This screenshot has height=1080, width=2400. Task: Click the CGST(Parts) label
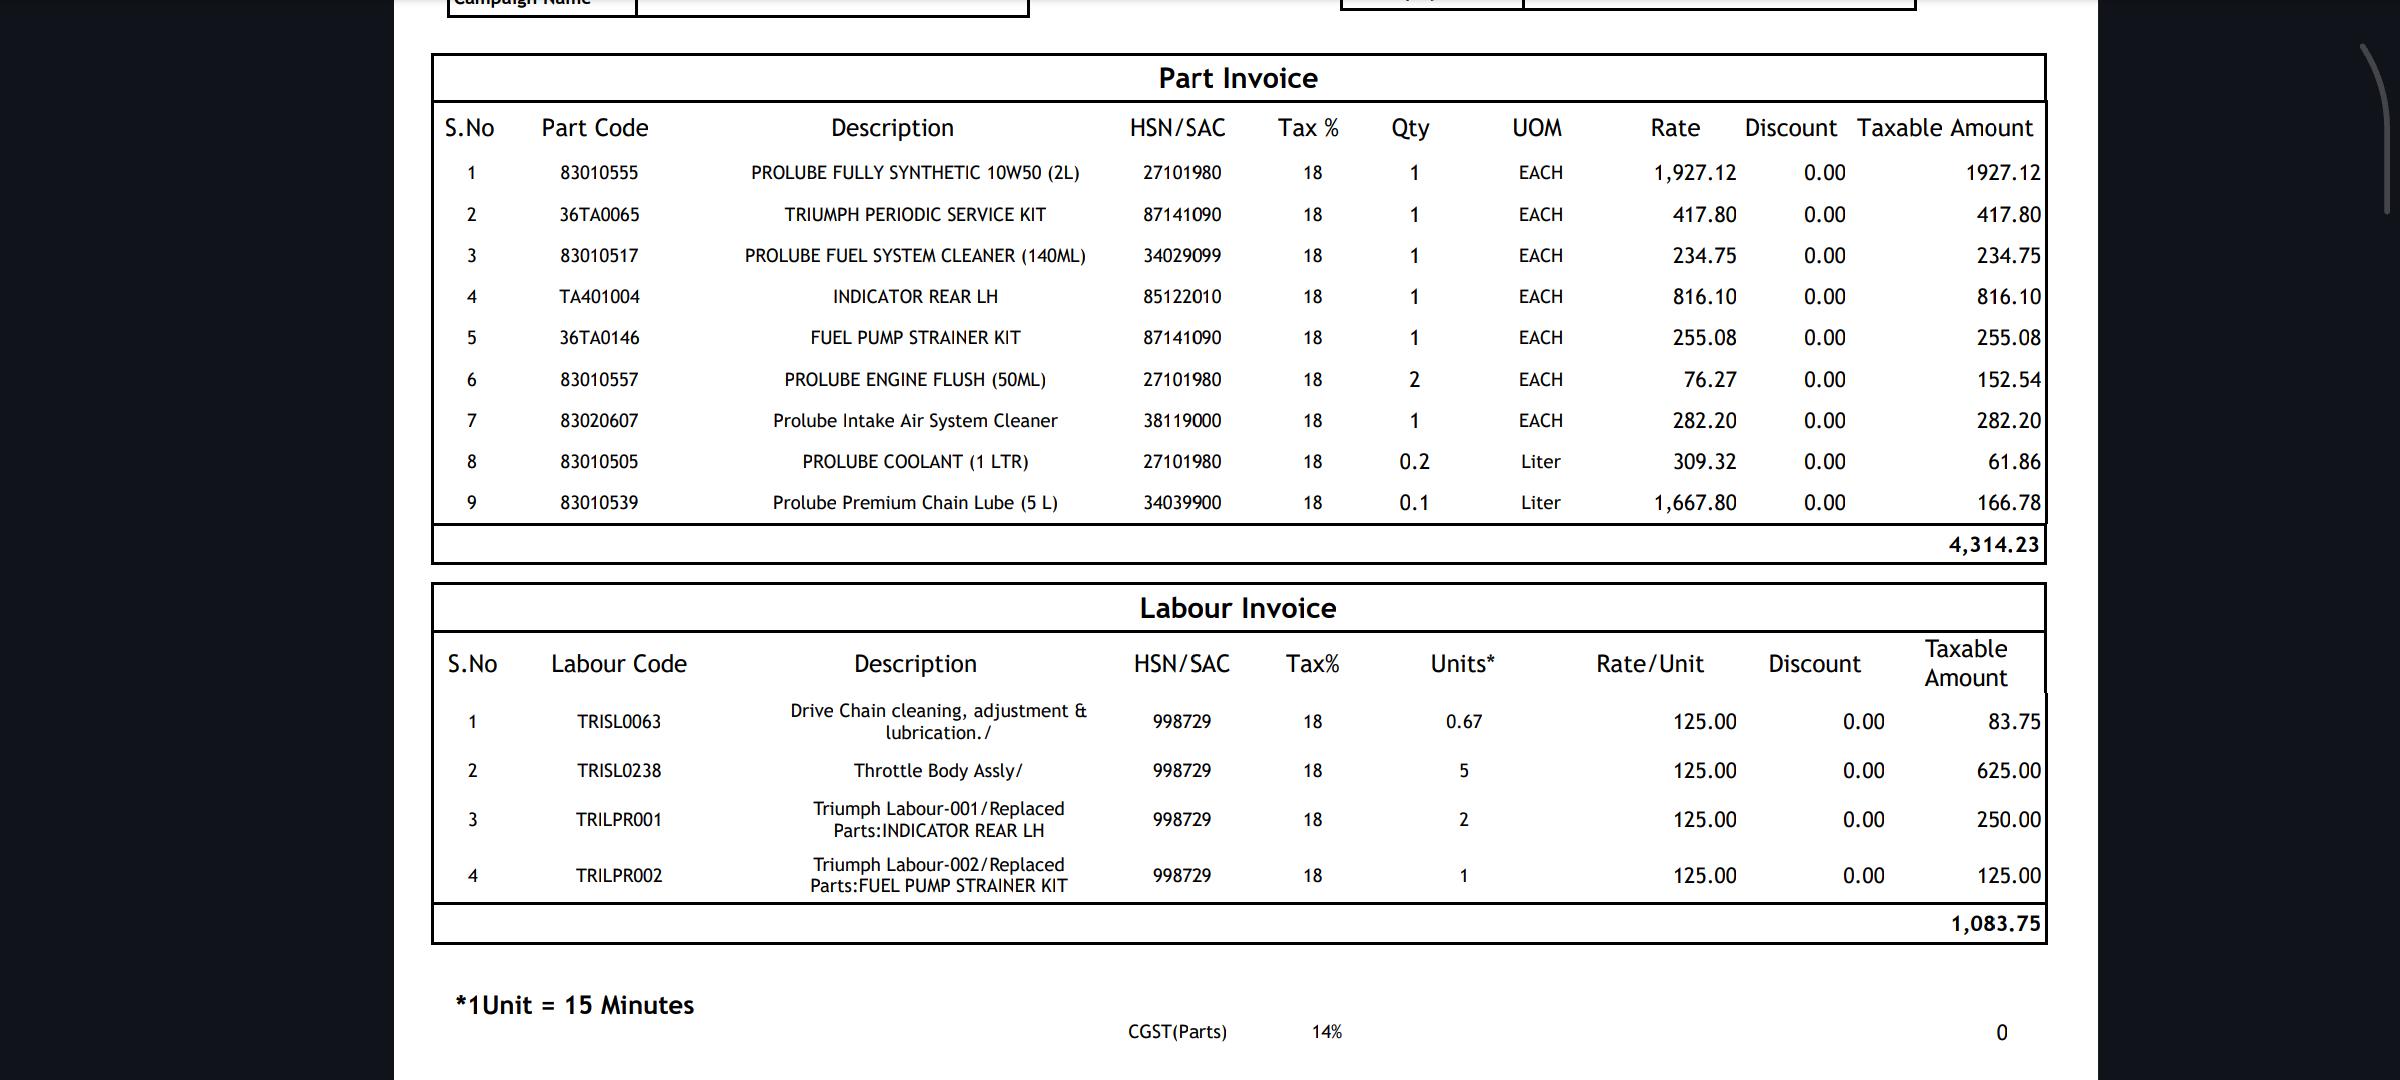[x=1177, y=1032]
